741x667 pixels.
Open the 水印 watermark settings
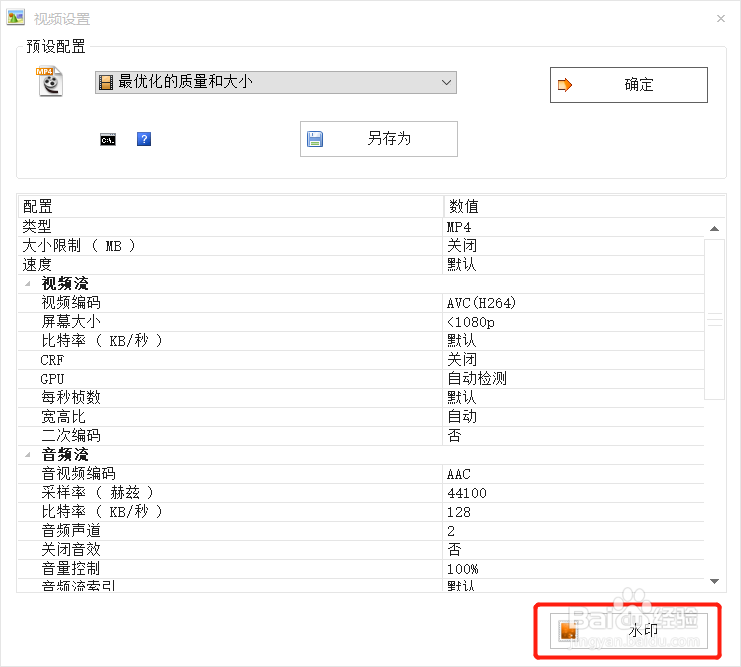(x=628, y=630)
